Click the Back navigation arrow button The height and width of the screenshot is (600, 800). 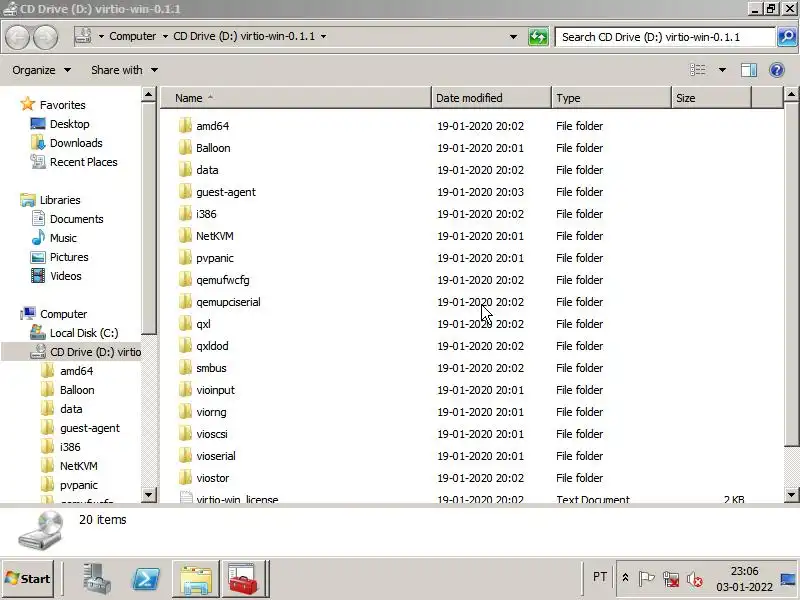point(18,37)
